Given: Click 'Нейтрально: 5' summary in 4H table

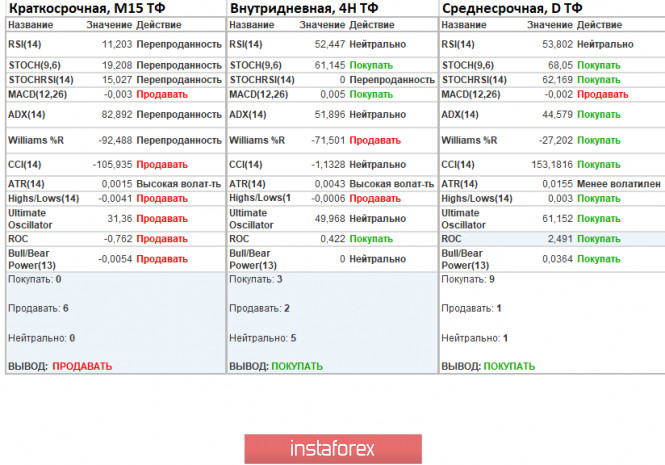Looking at the screenshot, I should [x=263, y=338].
